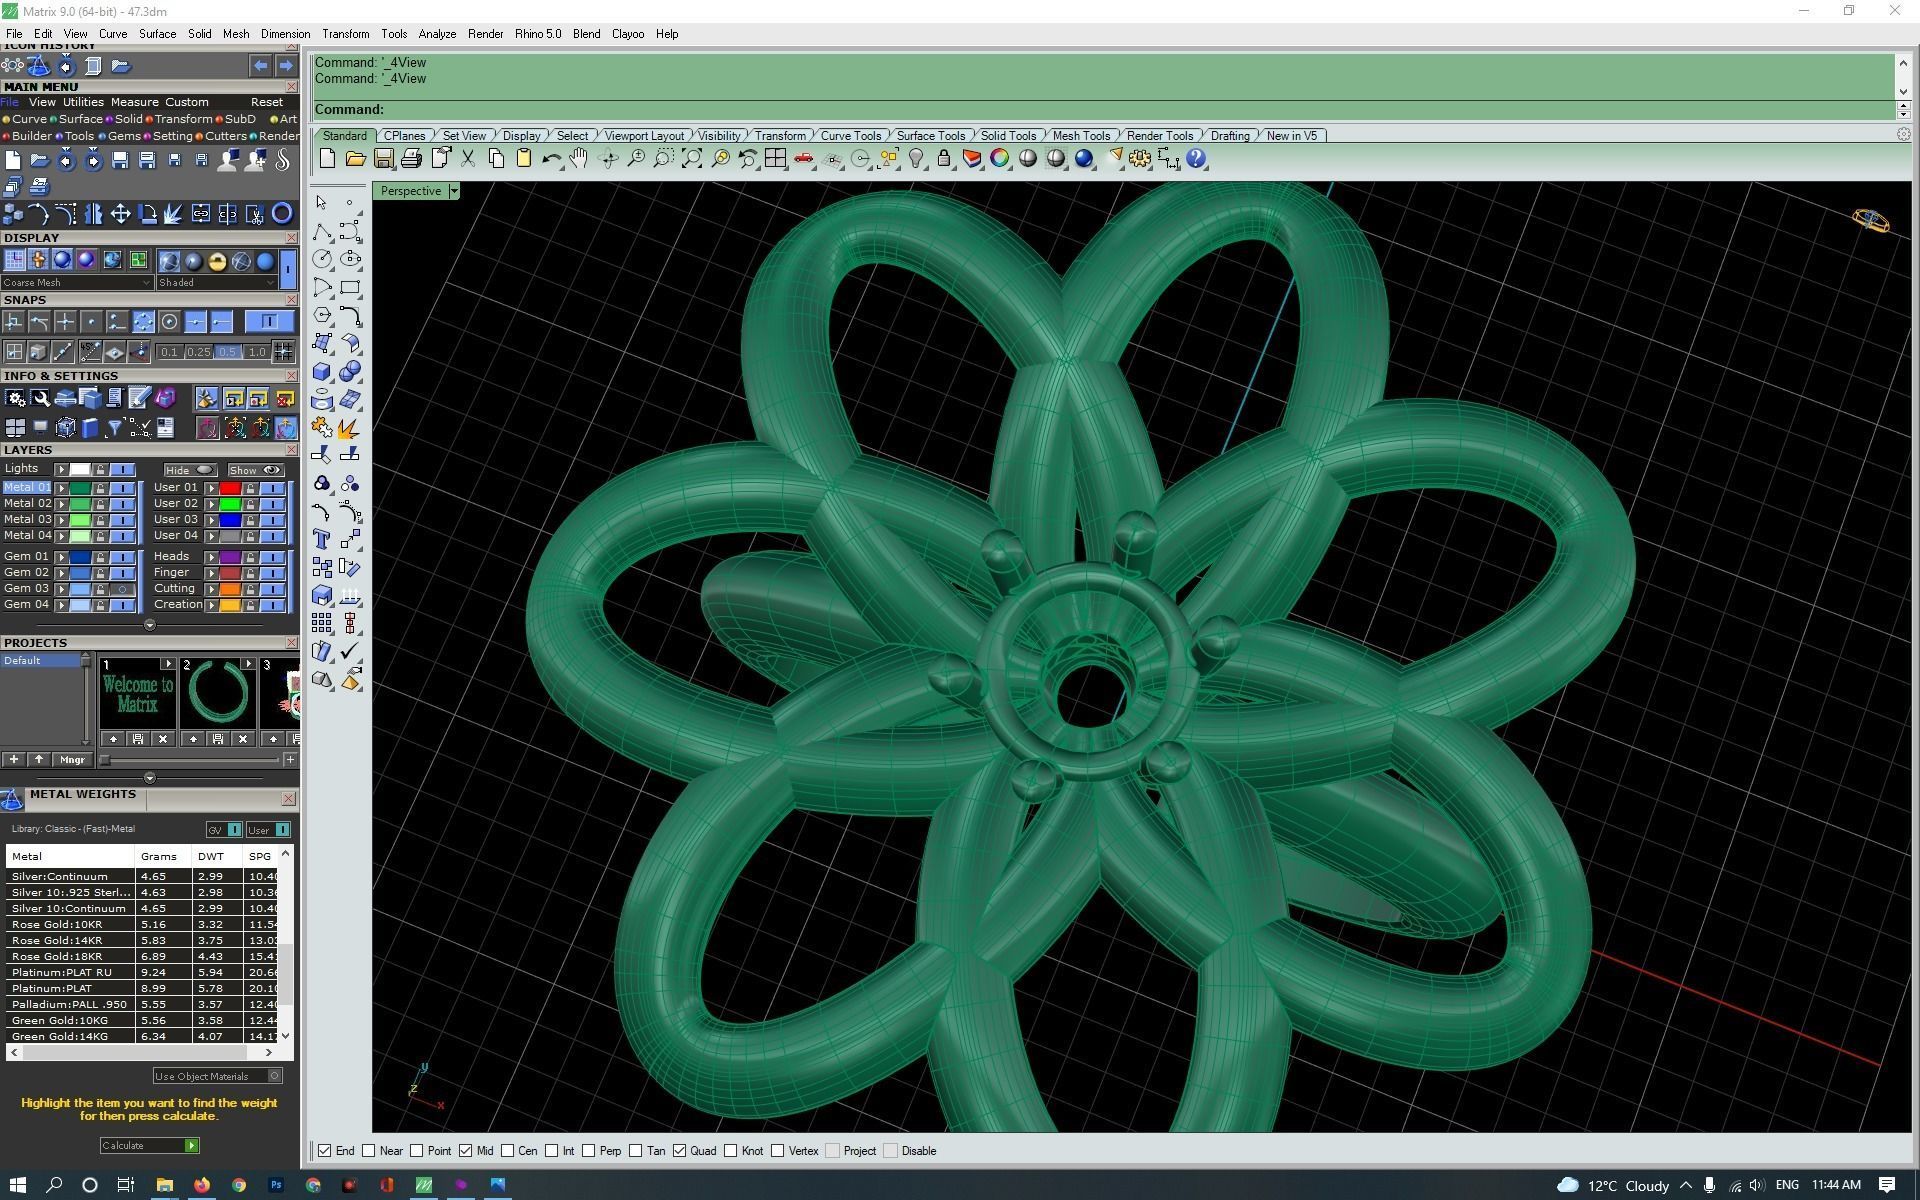The height and width of the screenshot is (1200, 1920).
Task: Click the Hide button in Layers panel
Action: 189,470
